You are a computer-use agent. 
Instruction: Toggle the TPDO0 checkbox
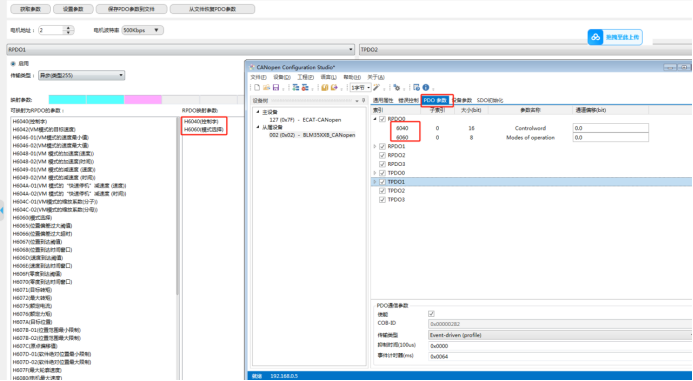pos(383,173)
